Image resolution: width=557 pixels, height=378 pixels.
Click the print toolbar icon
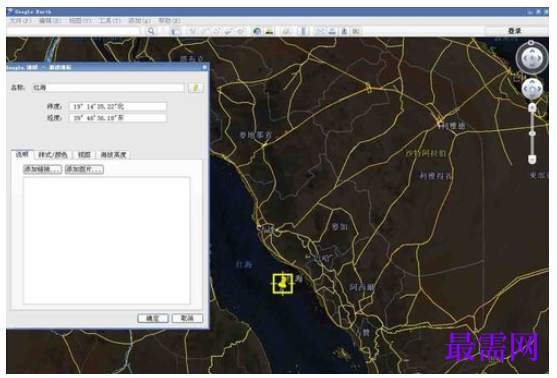click(332, 31)
